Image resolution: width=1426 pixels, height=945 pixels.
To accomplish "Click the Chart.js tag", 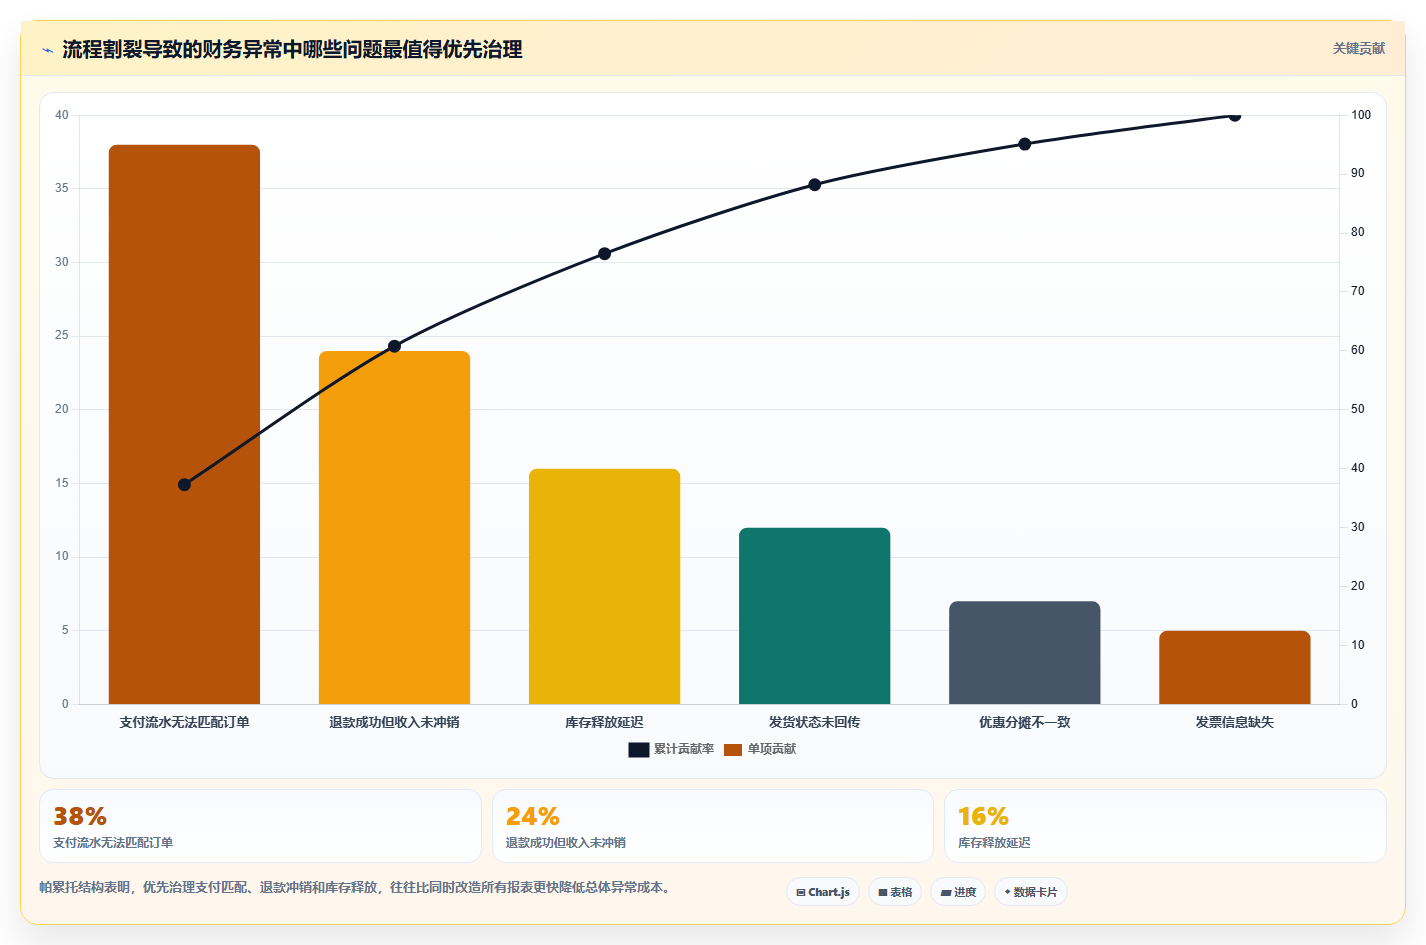I will [823, 892].
